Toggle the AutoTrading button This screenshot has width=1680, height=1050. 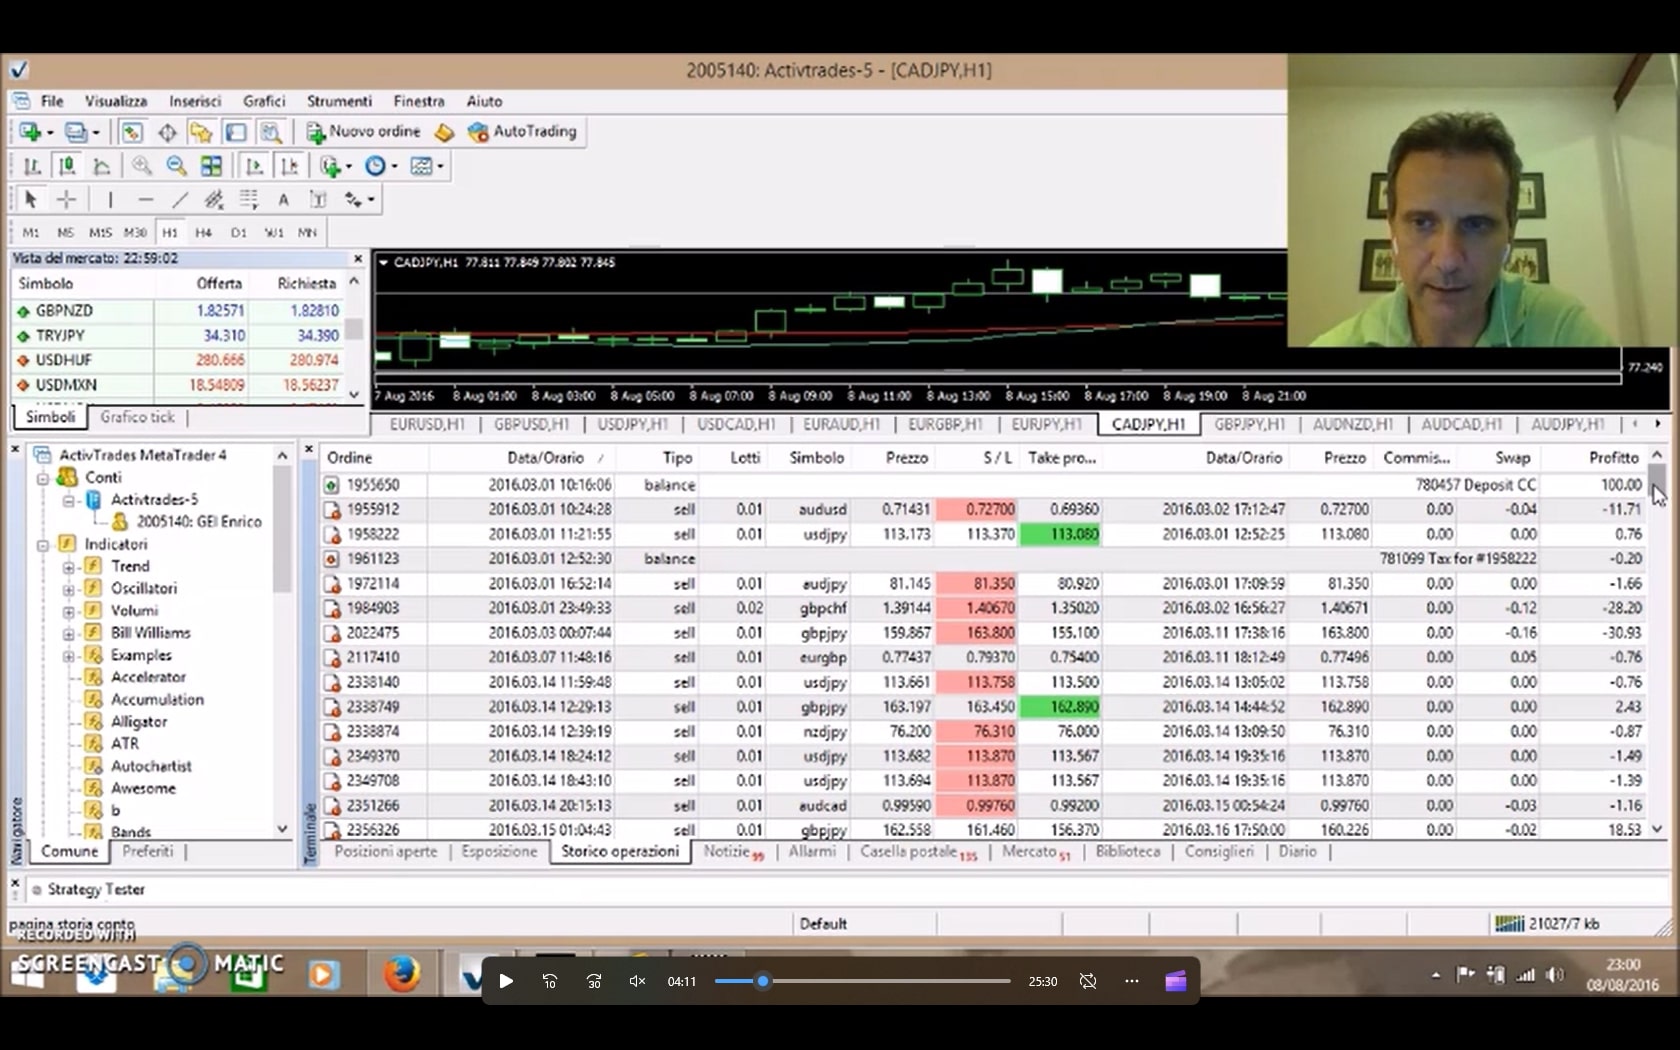522,132
